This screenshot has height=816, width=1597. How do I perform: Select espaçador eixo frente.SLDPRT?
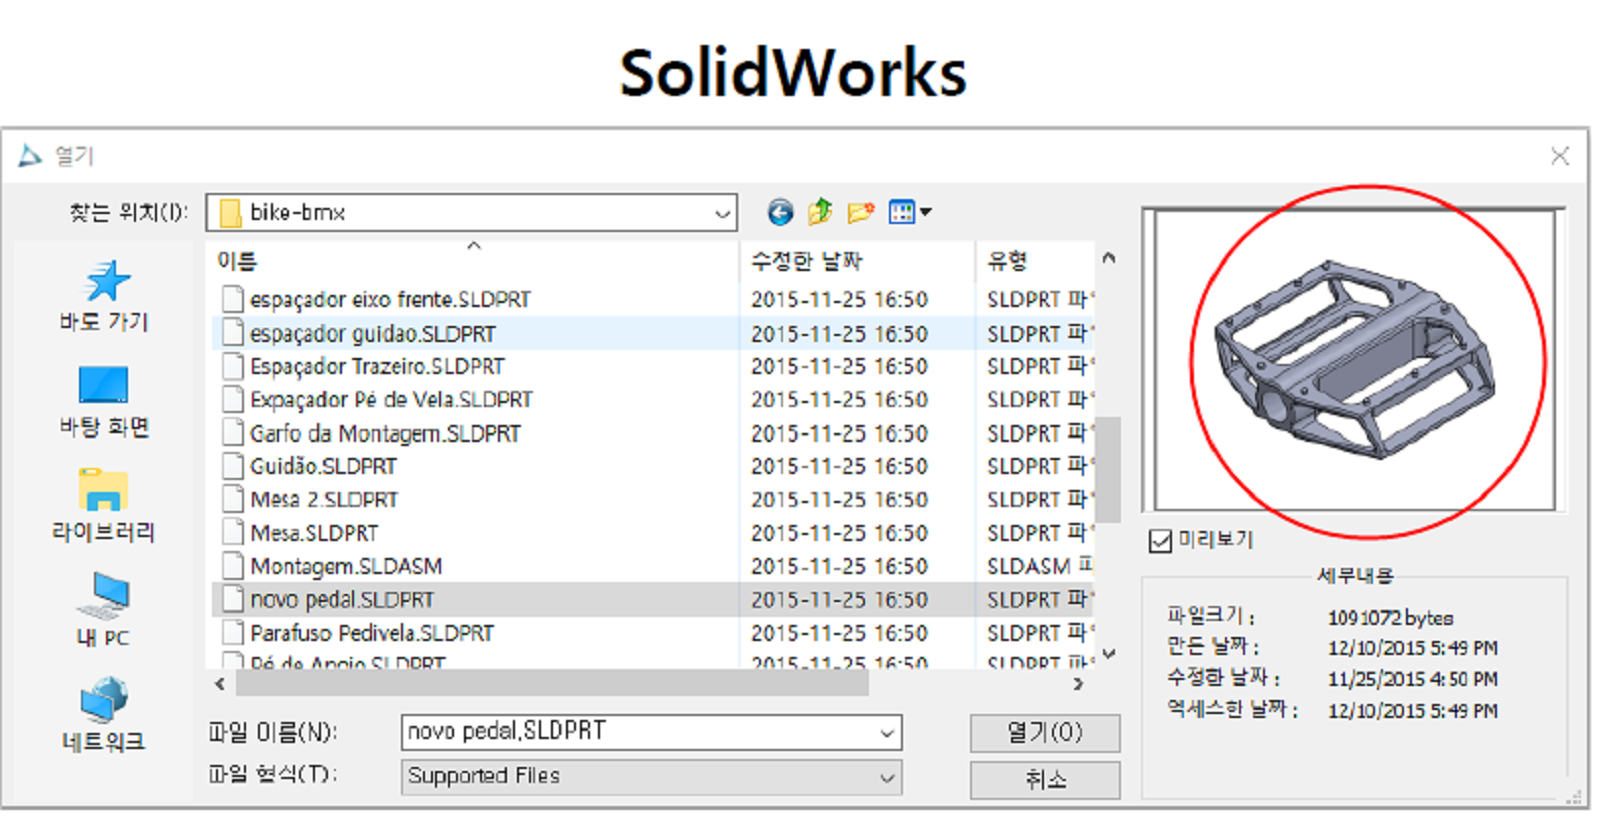tap(390, 299)
